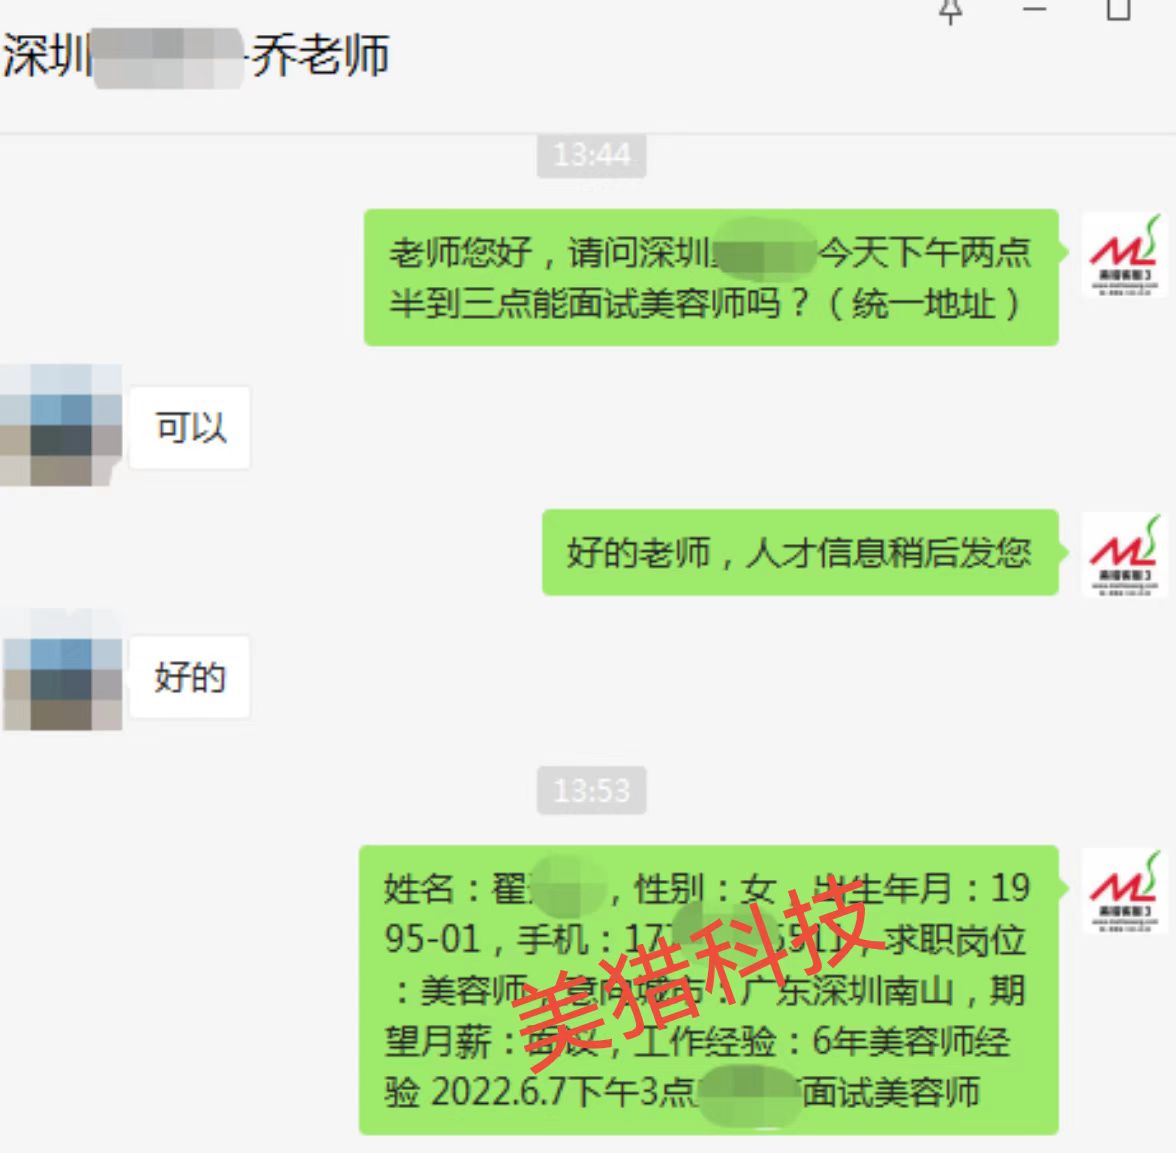Open sender avatar beside 姓名 profile message
The height and width of the screenshot is (1153, 1176).
(1124, 891)
